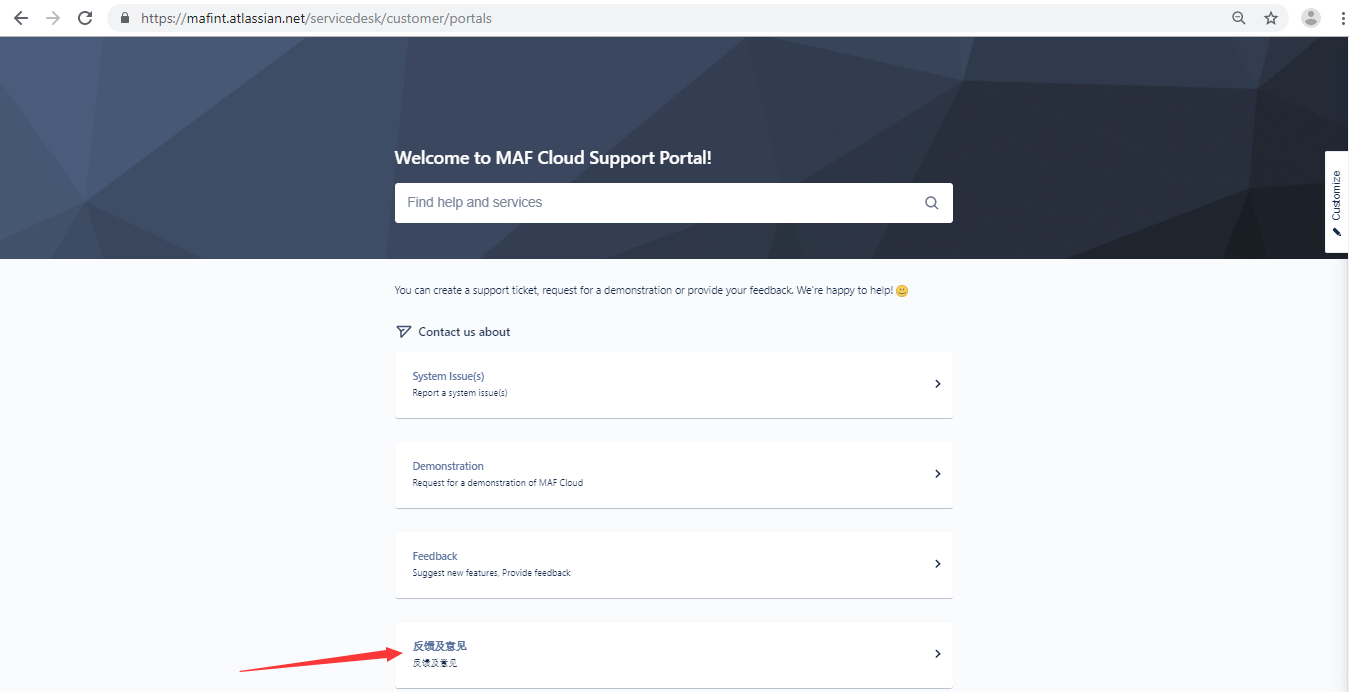Focus the Find help and services field

(674, 203)
